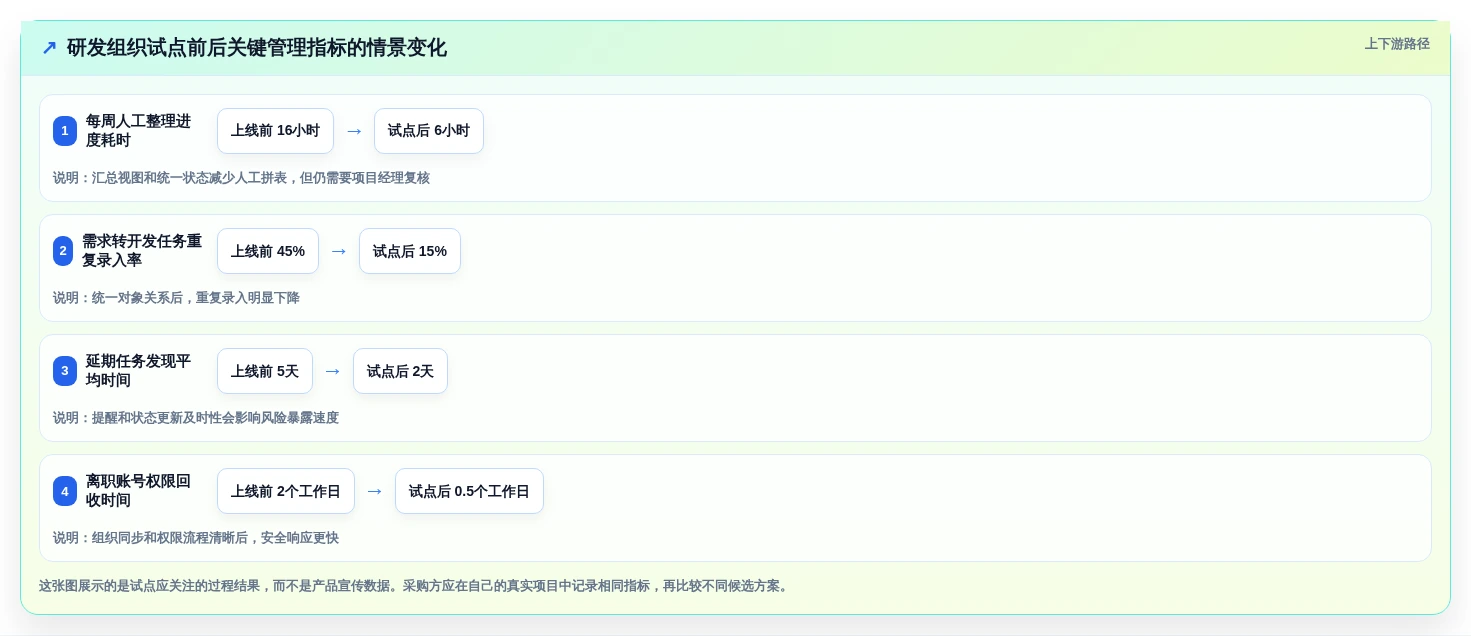Screen dimensions: 1471x636
Task: Click the number 2 badge
Action: [x=63, y=251]
